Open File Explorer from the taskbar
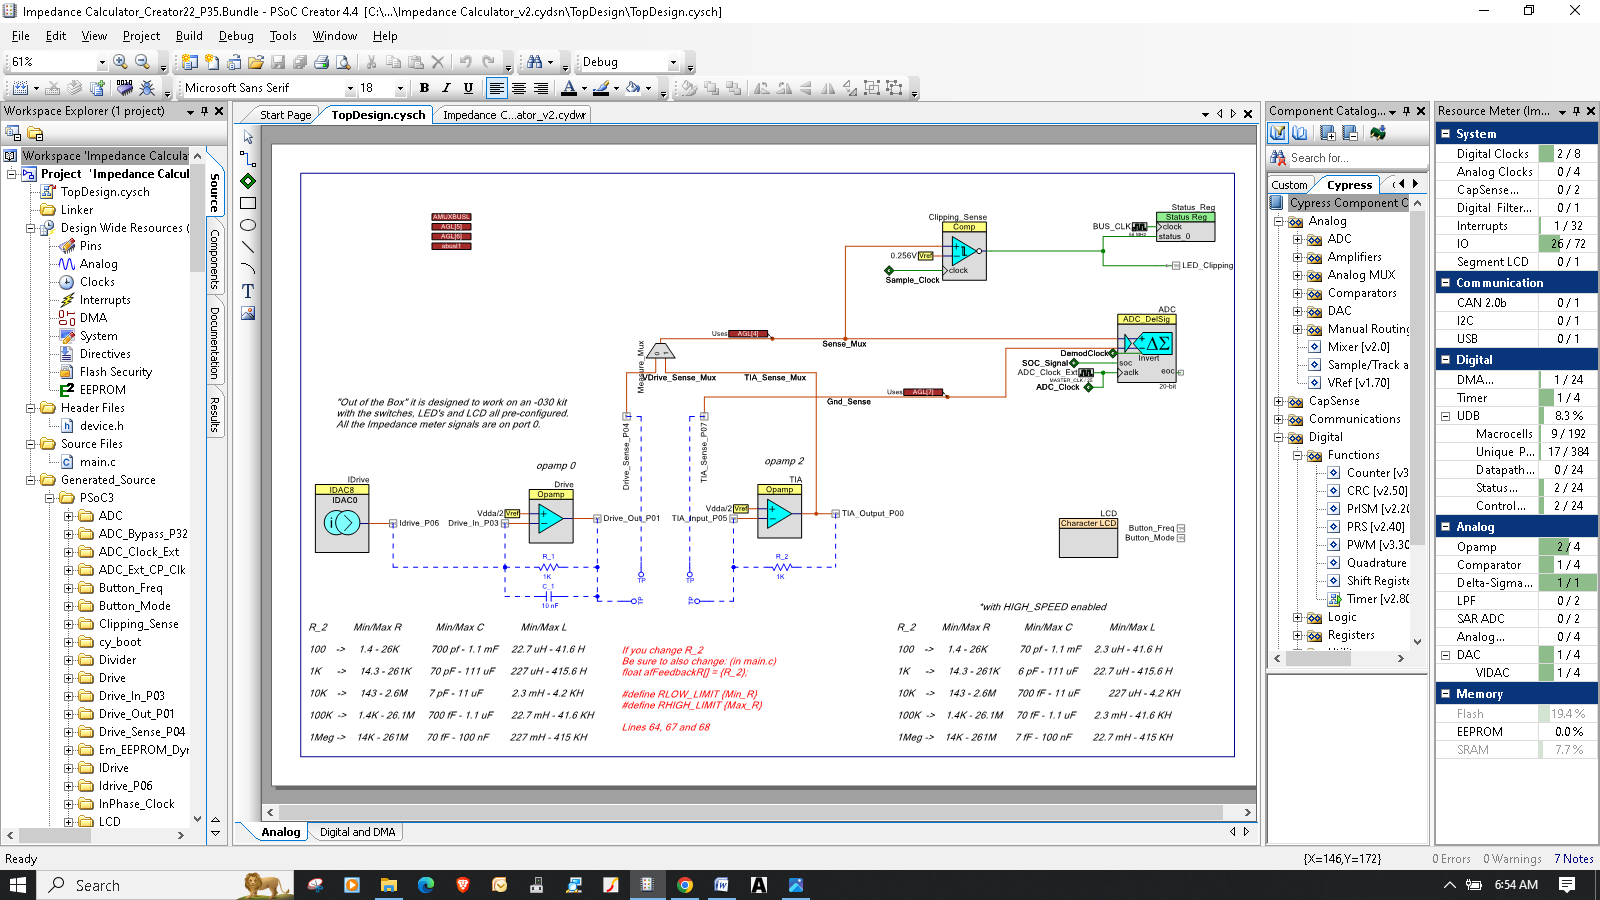This screenshot has height=900, width=1600. (388, 885)
